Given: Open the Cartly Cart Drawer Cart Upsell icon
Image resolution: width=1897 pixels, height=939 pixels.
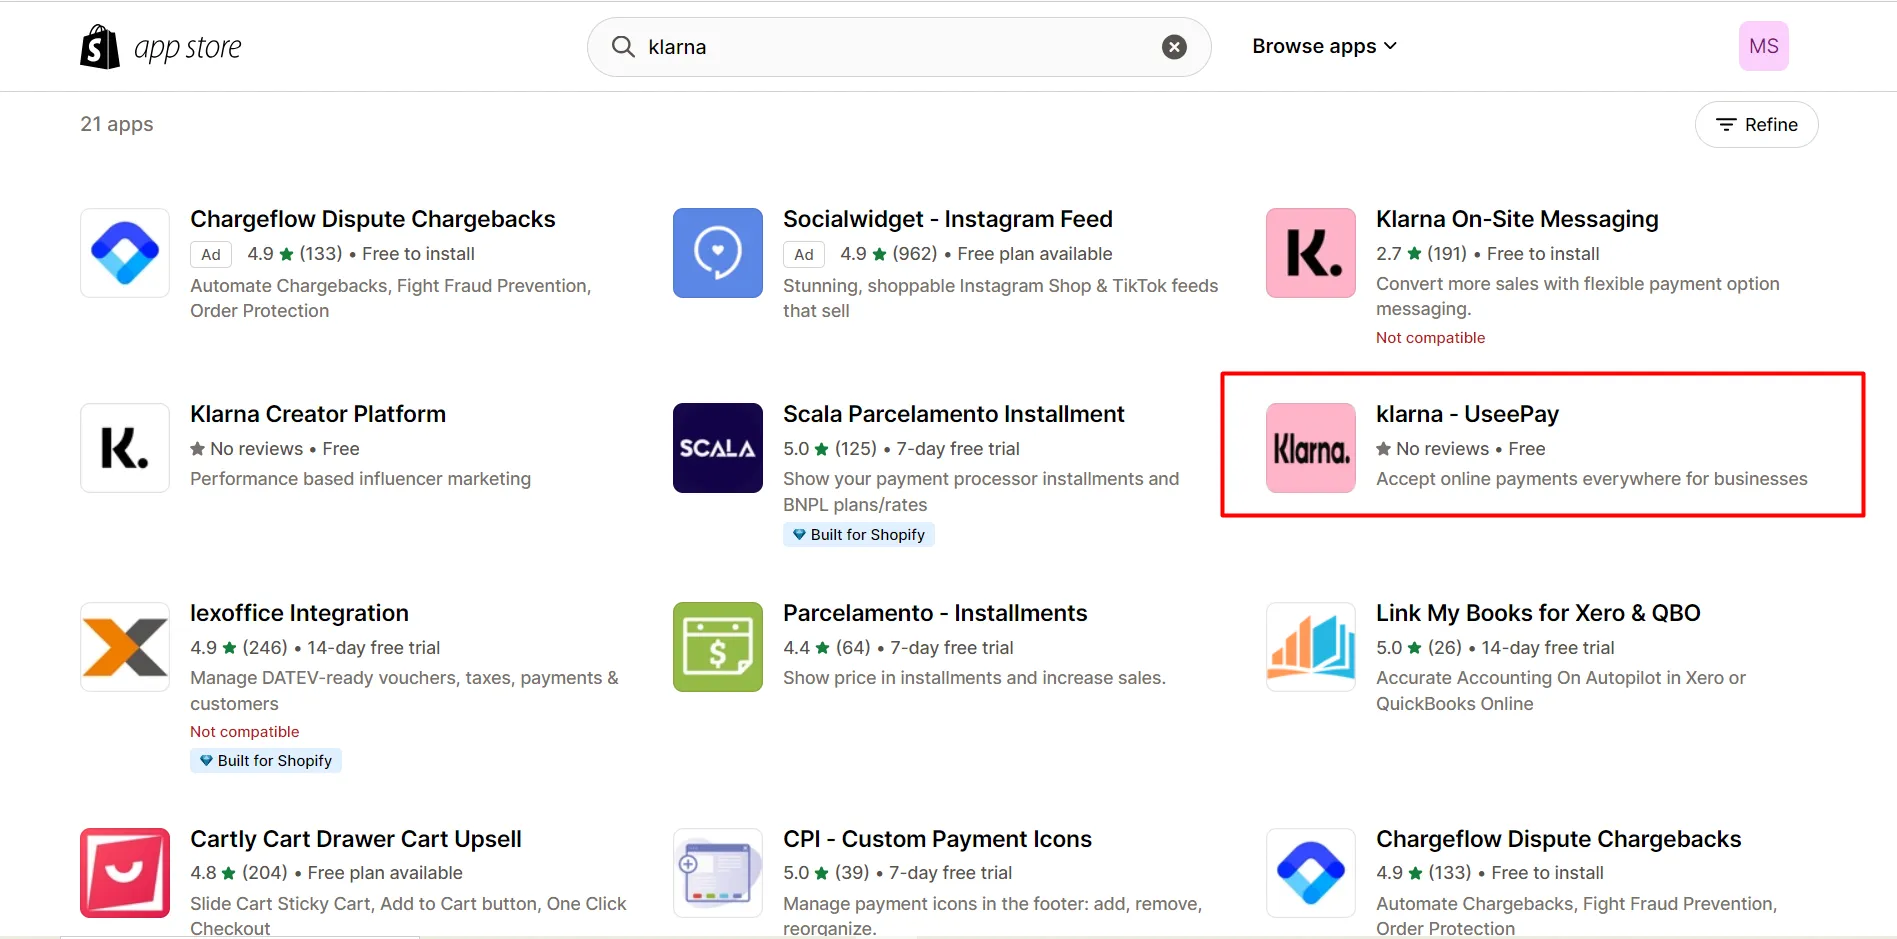Looking at the screenshot, I should tap(124, 872).
